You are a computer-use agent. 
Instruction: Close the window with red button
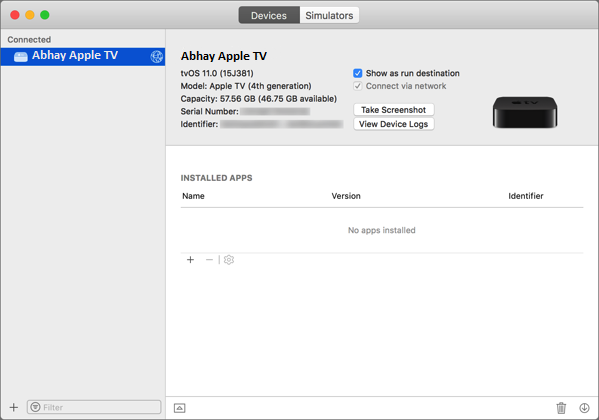(15, 15)
